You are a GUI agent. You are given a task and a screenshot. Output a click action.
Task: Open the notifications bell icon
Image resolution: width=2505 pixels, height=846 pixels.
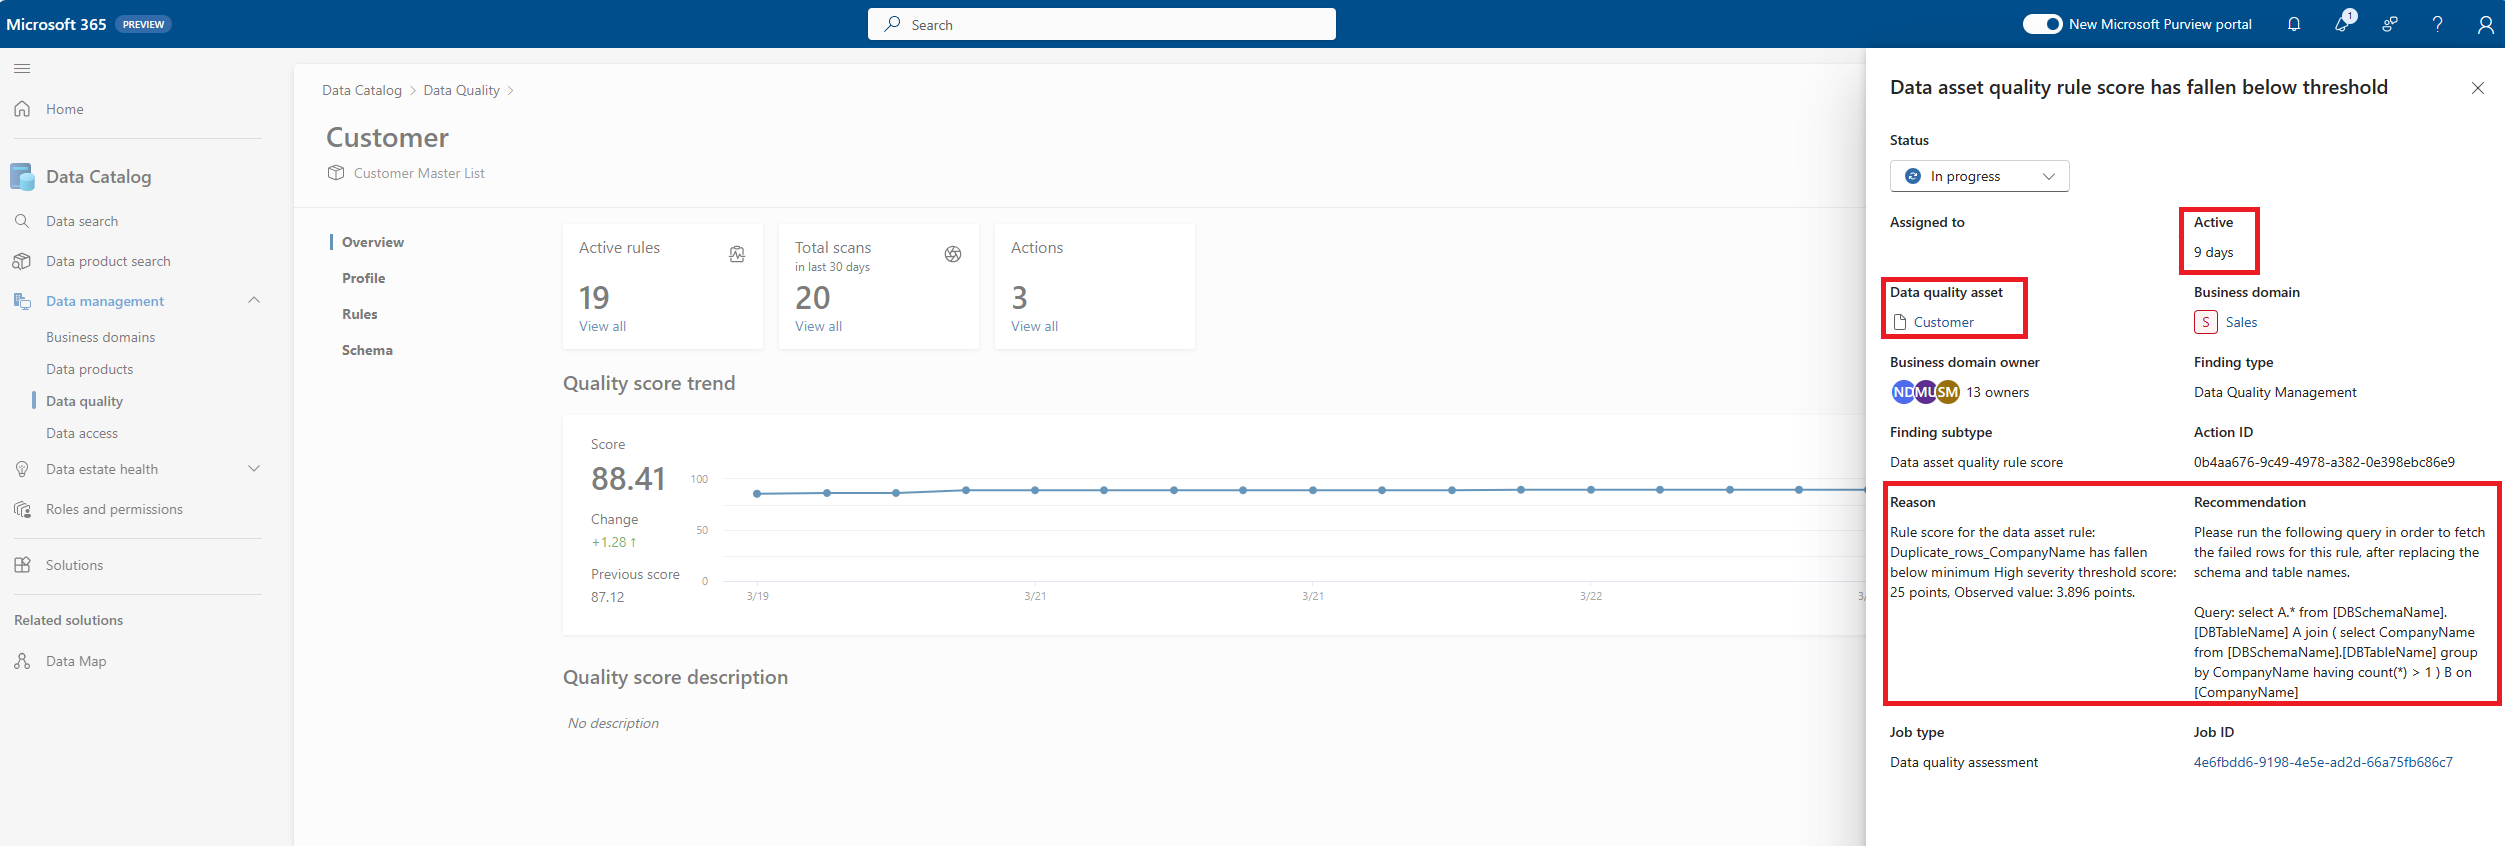coord(2294,24)
